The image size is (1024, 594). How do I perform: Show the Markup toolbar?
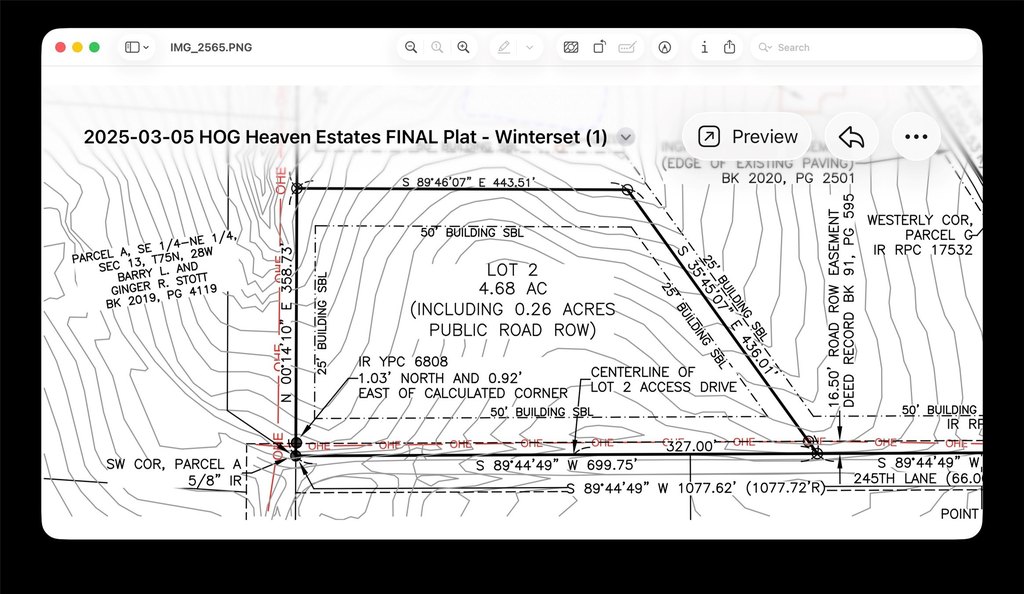click(664, 47)
